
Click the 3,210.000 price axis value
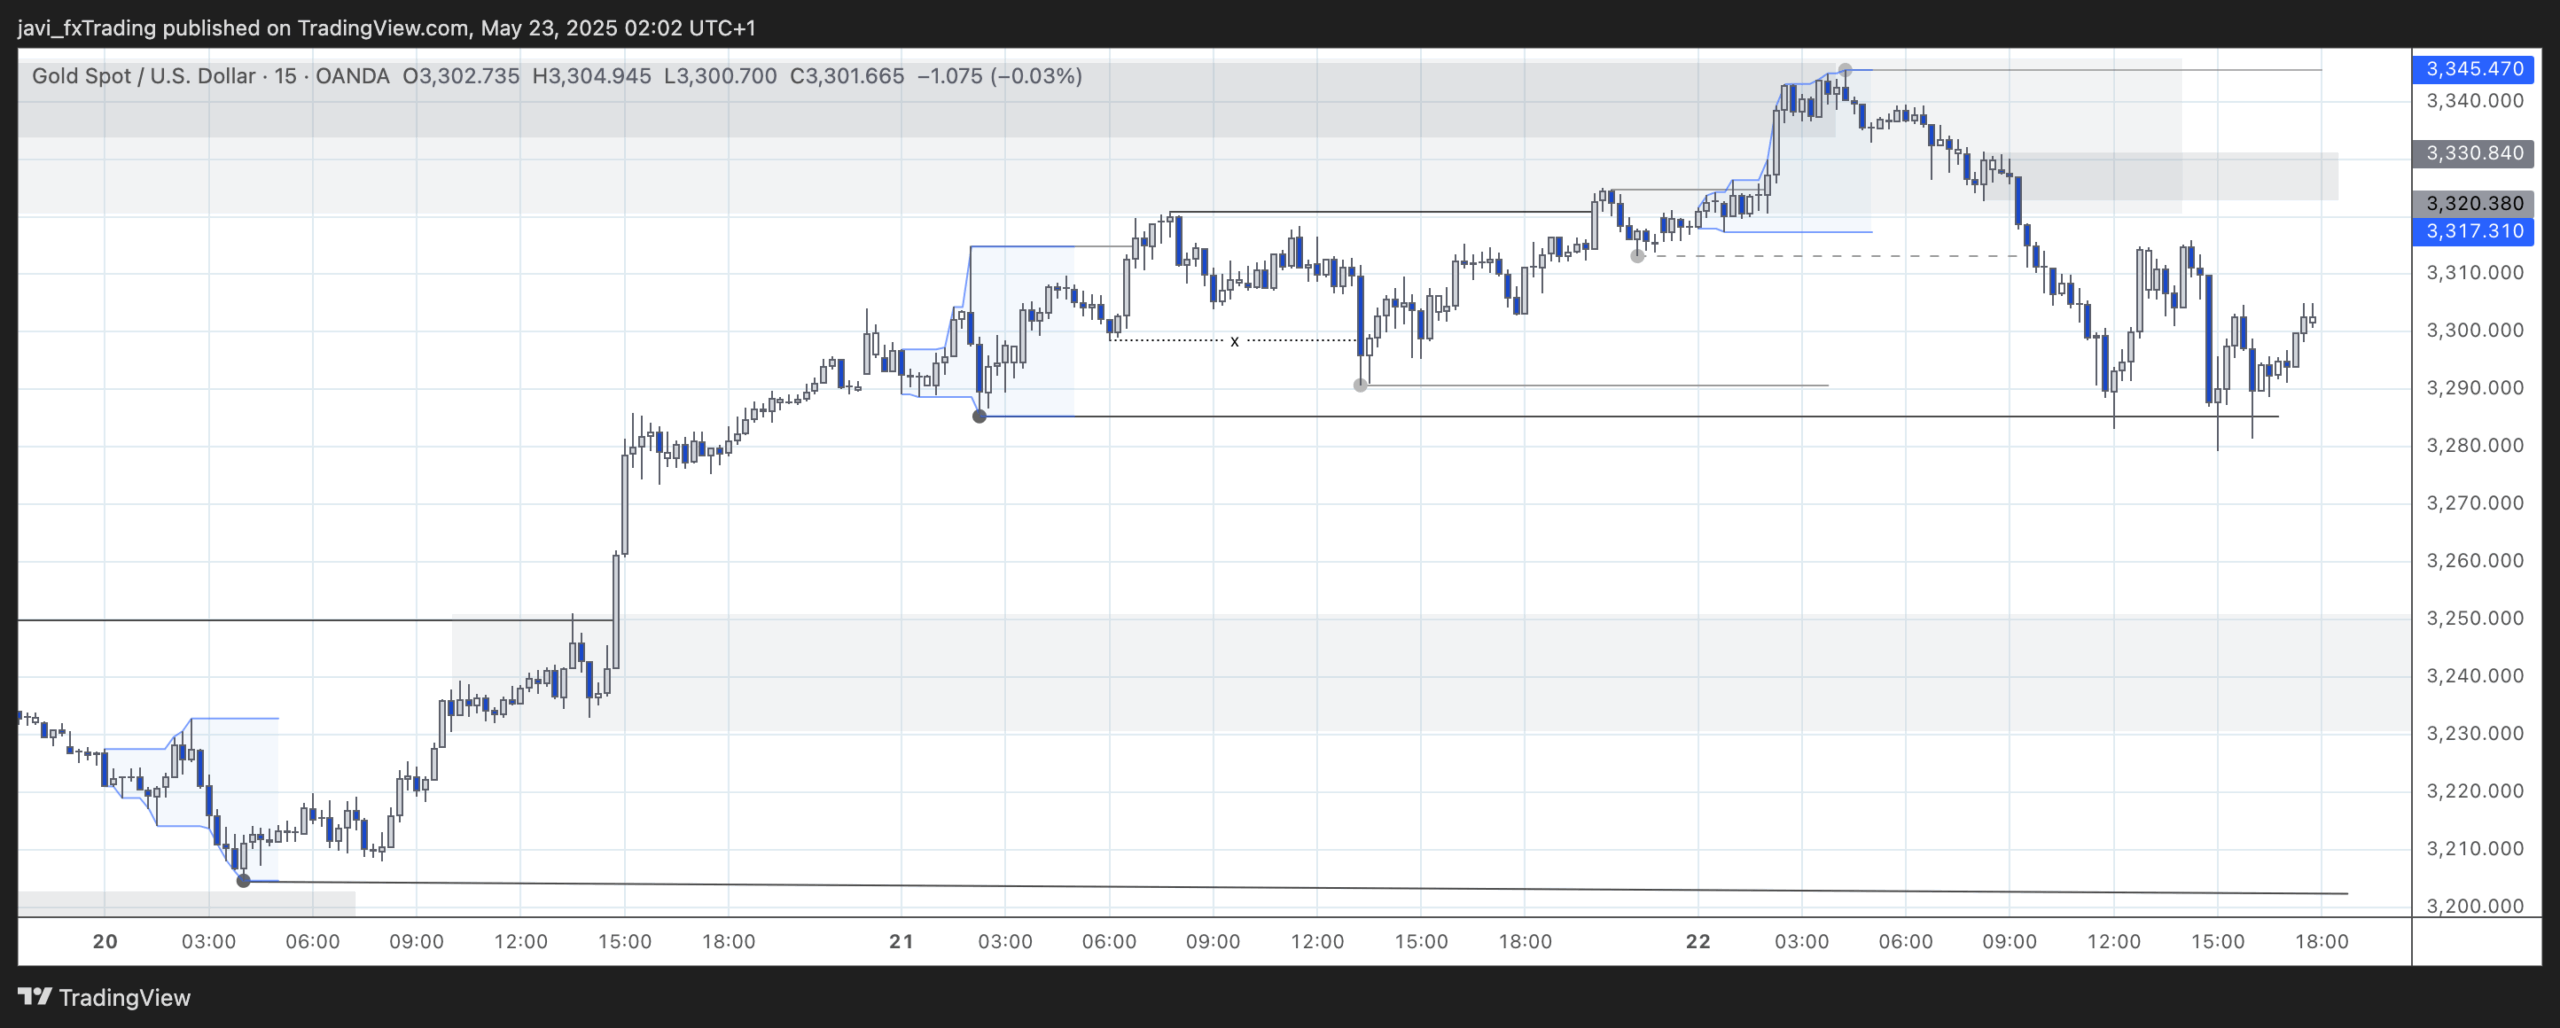2475,849
